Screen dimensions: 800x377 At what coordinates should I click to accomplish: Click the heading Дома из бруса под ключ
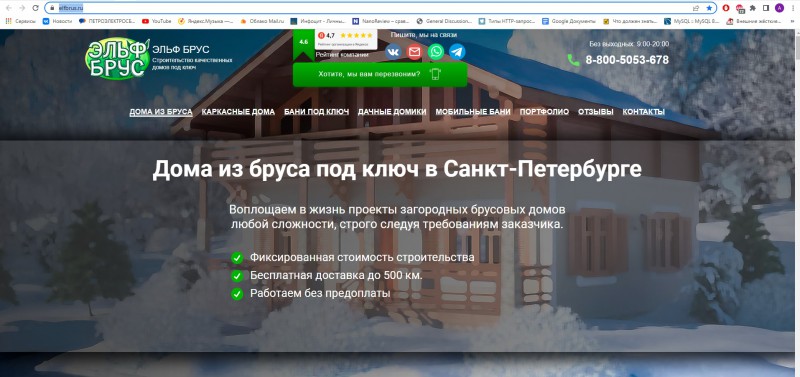(x=397, y=170)
